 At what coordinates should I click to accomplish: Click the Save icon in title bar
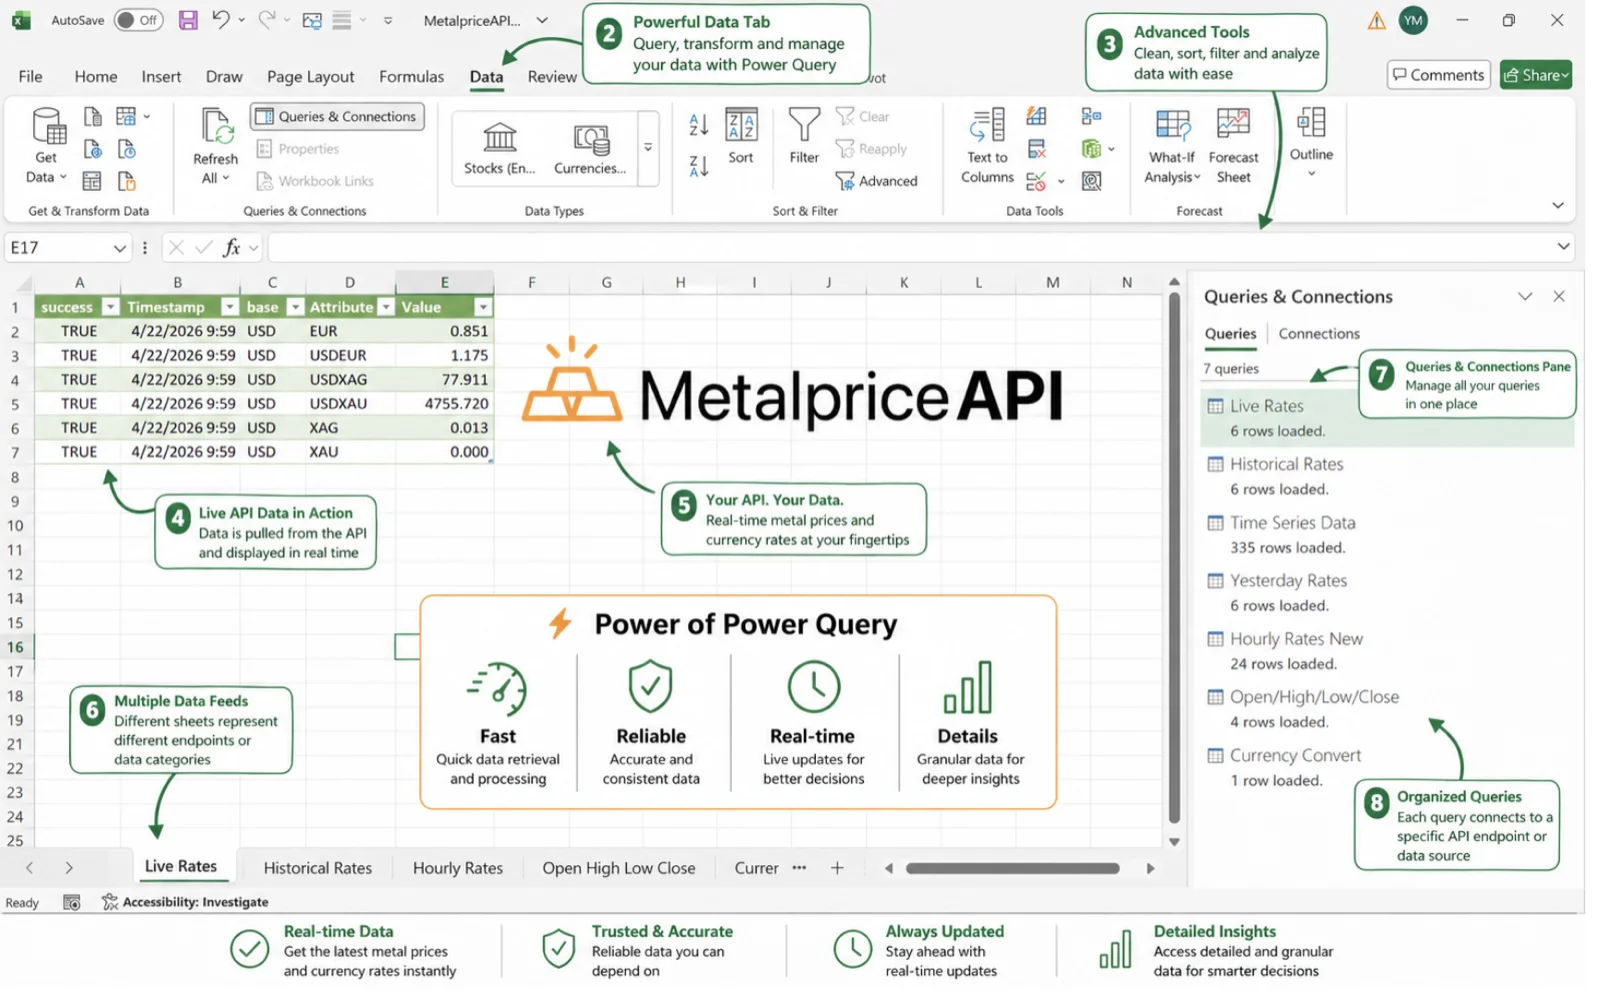pos(187,20)
